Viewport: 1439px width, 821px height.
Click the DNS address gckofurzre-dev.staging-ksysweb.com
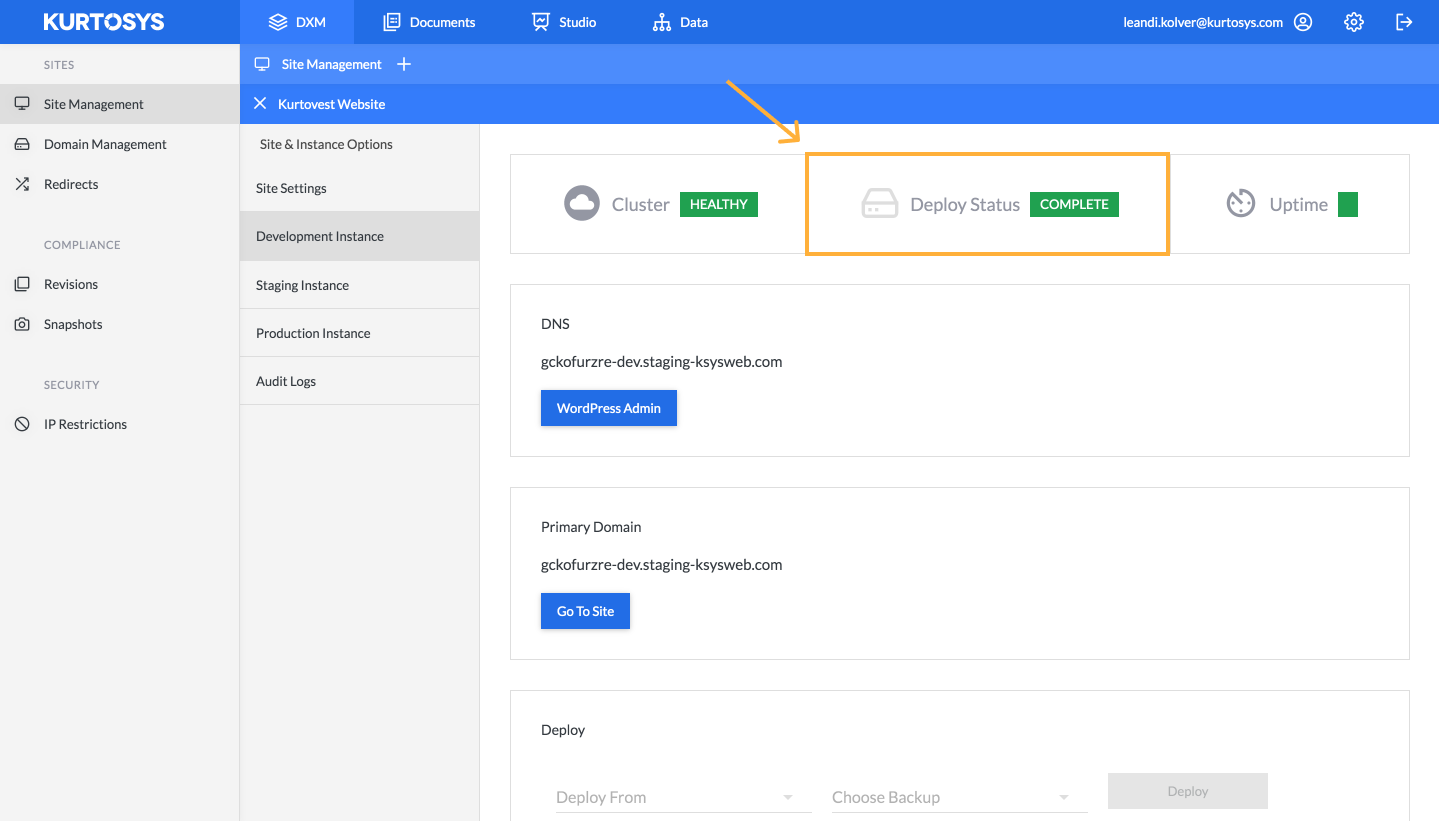661,362
